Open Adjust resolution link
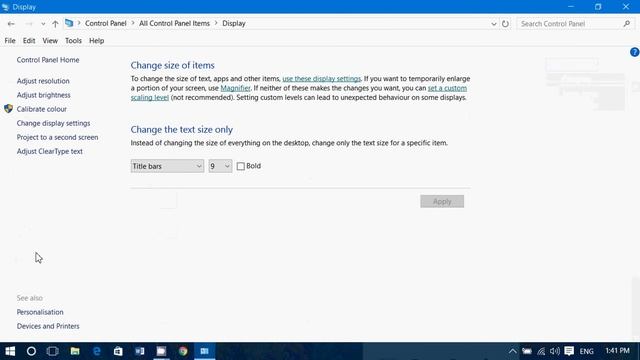640x360 pixels. pos(43,81)
